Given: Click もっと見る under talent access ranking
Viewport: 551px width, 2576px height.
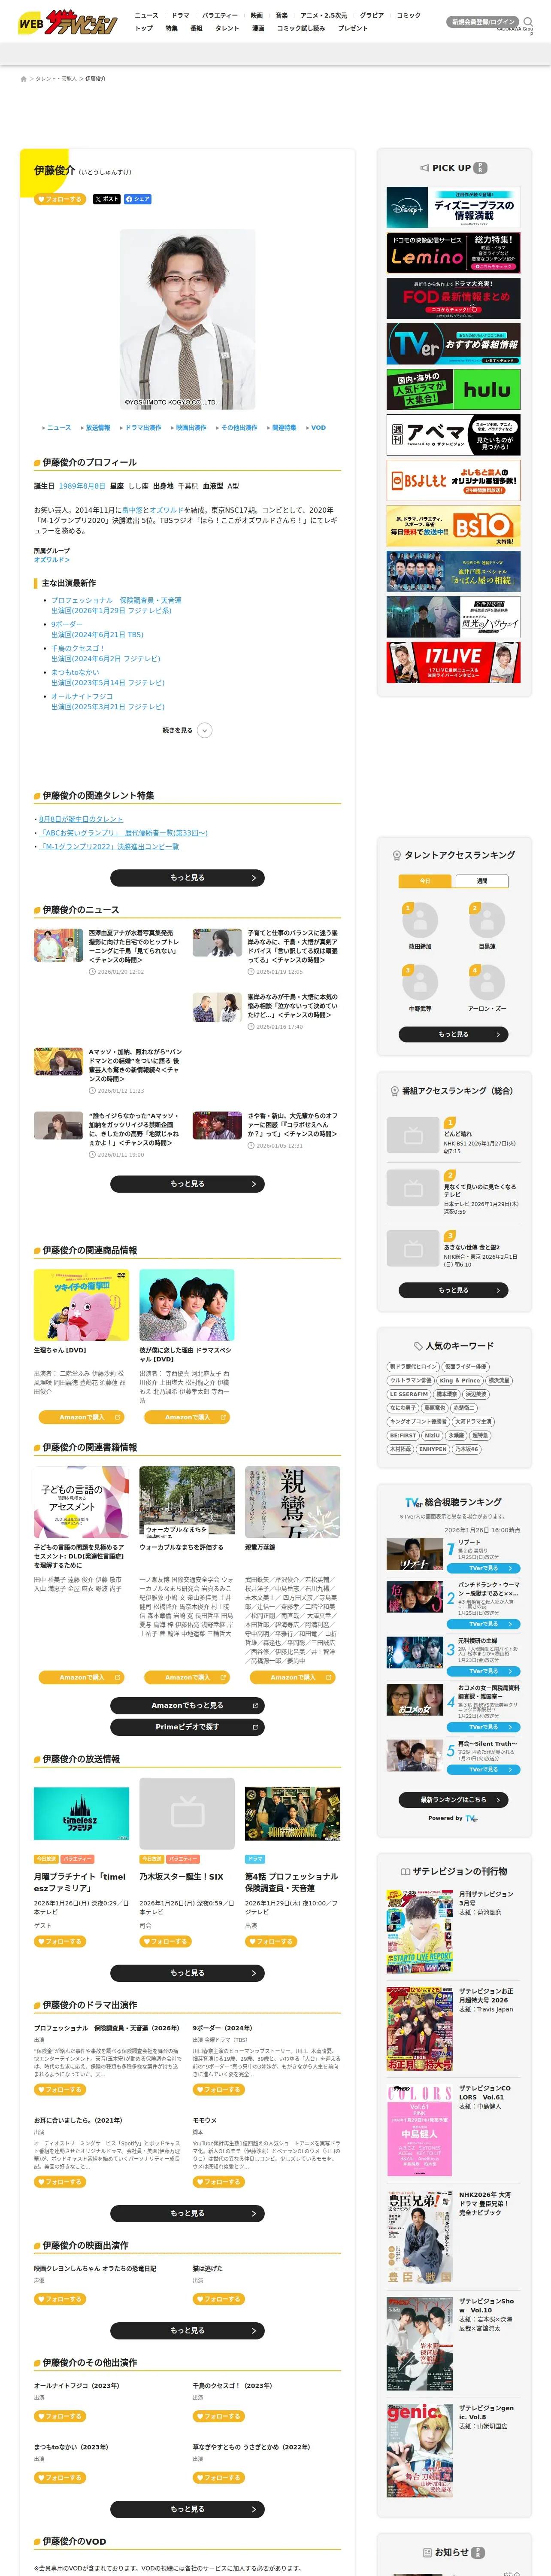Looking at the screenshot, I should (453, 1034).
